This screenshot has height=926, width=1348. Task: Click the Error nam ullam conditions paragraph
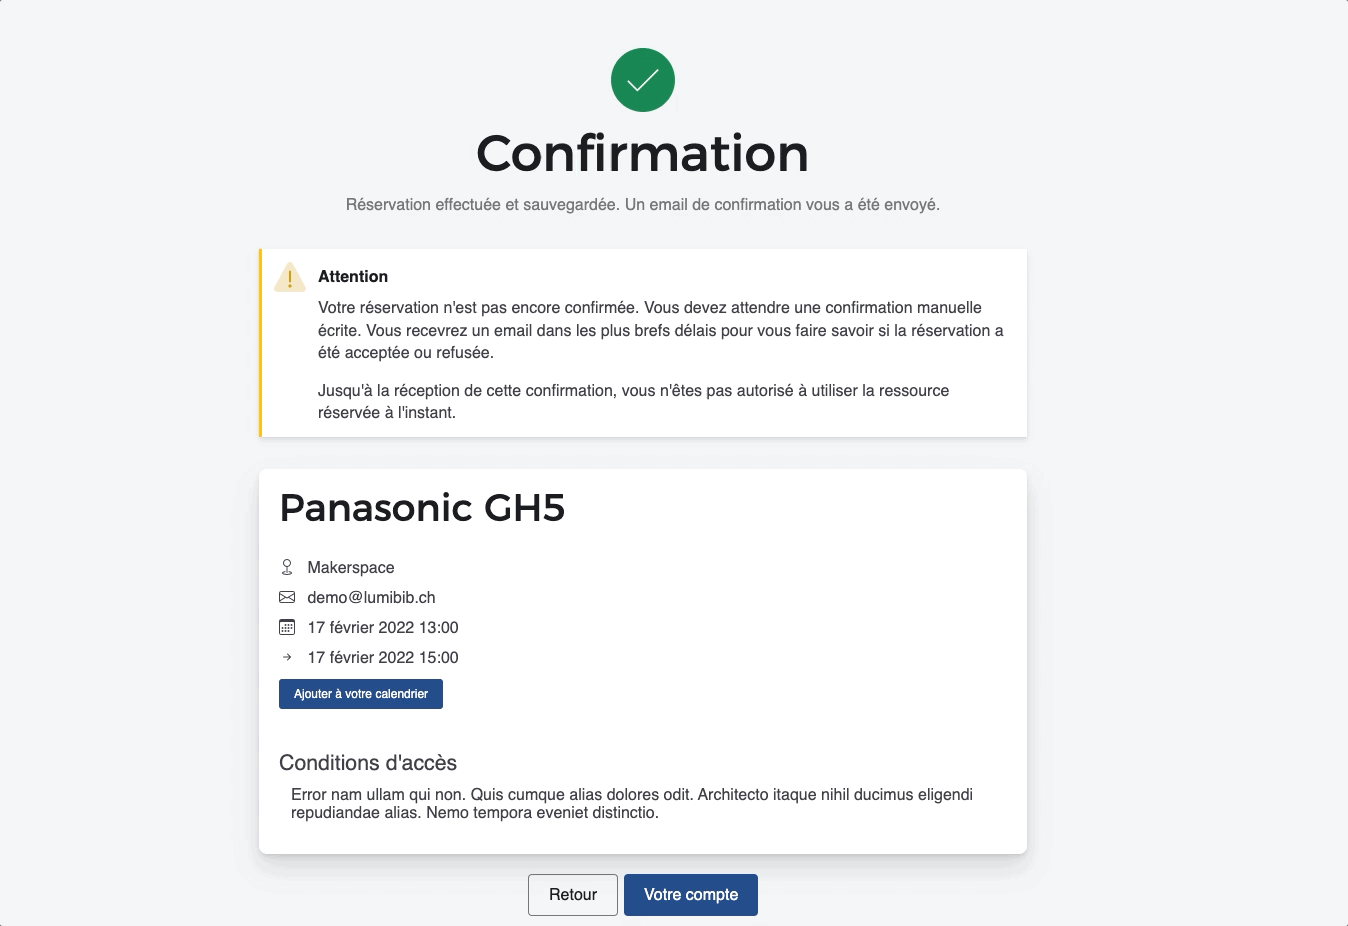coord(632,803)
